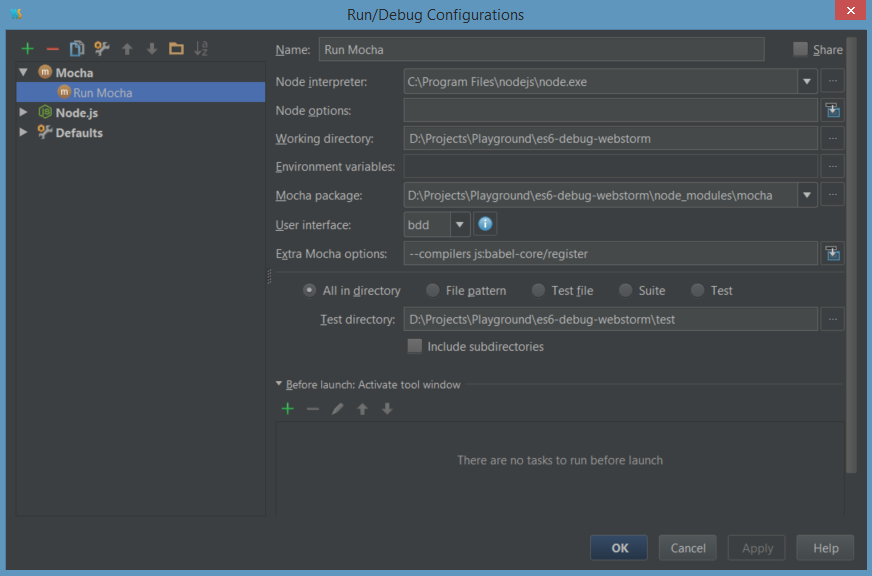Check Include subdirectories
The height and width of the screenshot is (576, 872).
pyautogui.click(x=414, y=346)
